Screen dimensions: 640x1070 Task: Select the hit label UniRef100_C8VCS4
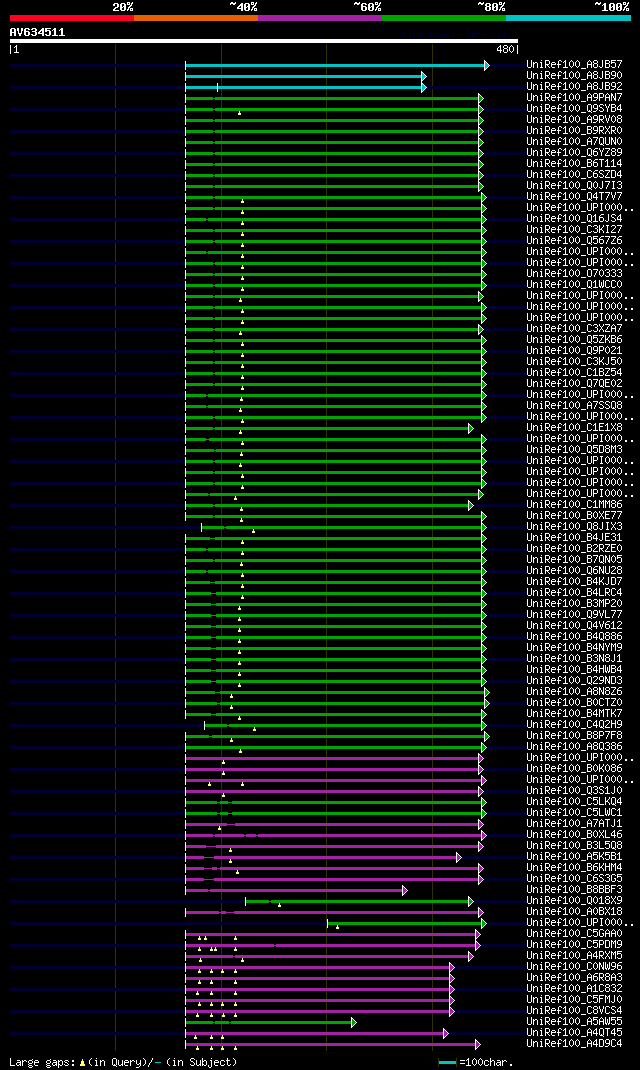tap(574, 1011)
